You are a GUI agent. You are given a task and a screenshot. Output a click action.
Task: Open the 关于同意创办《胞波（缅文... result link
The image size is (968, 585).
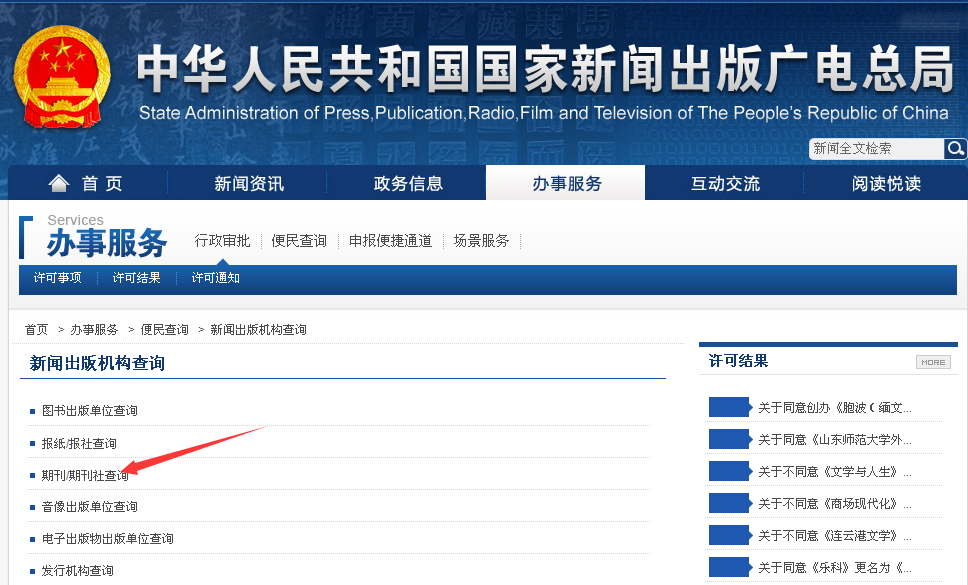(835, 407)
